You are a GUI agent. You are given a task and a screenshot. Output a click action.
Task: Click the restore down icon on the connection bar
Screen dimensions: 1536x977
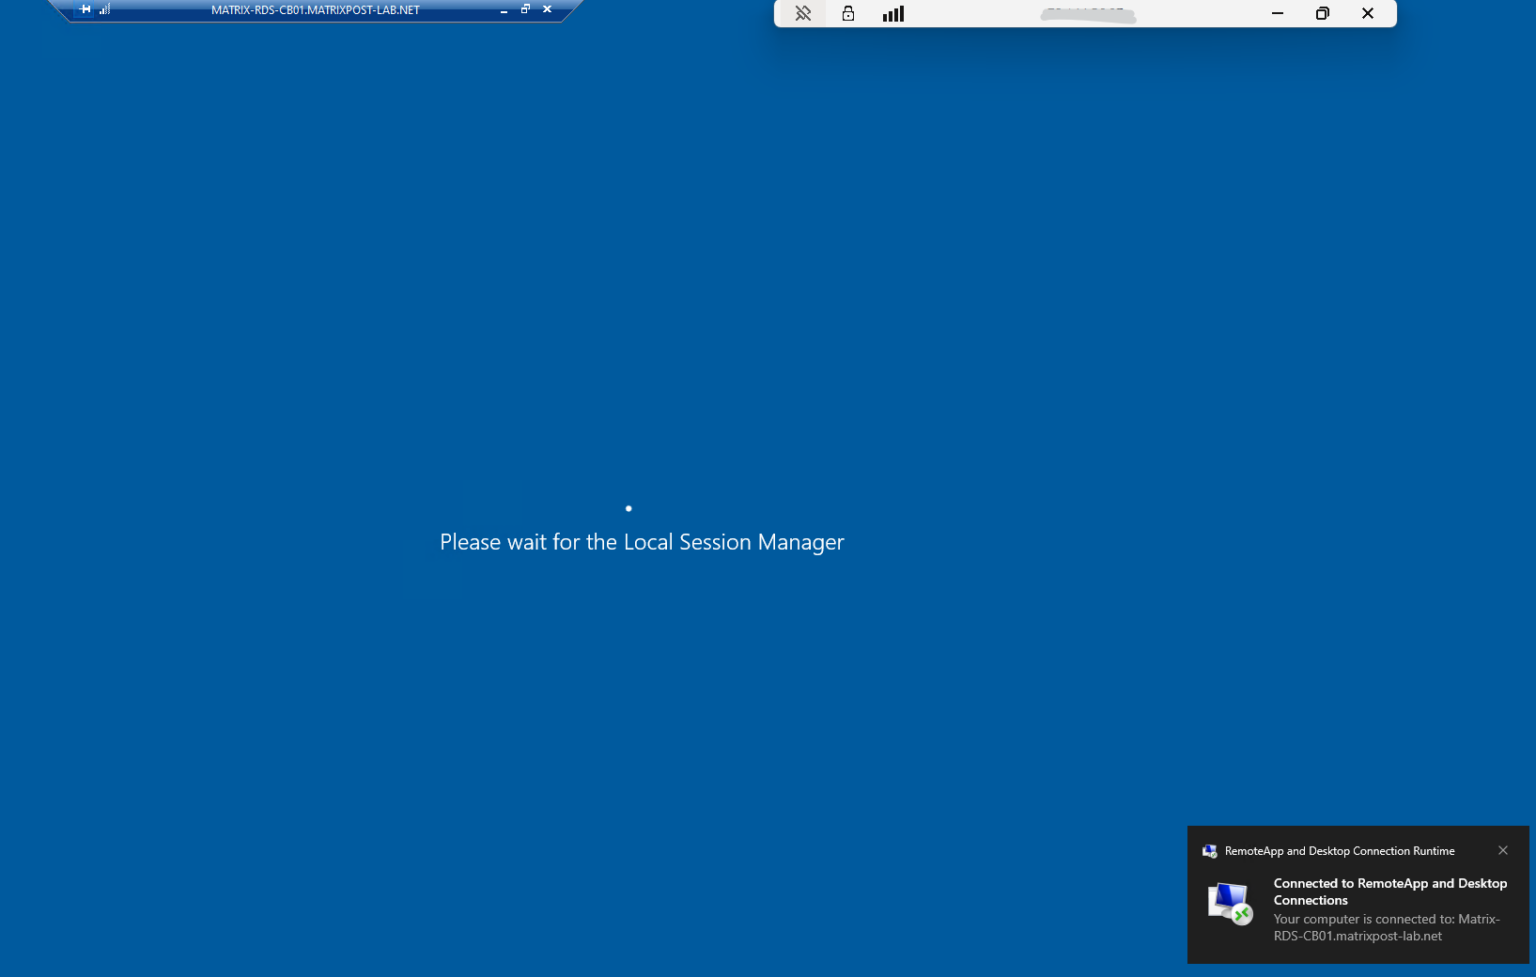pos(525,8)
